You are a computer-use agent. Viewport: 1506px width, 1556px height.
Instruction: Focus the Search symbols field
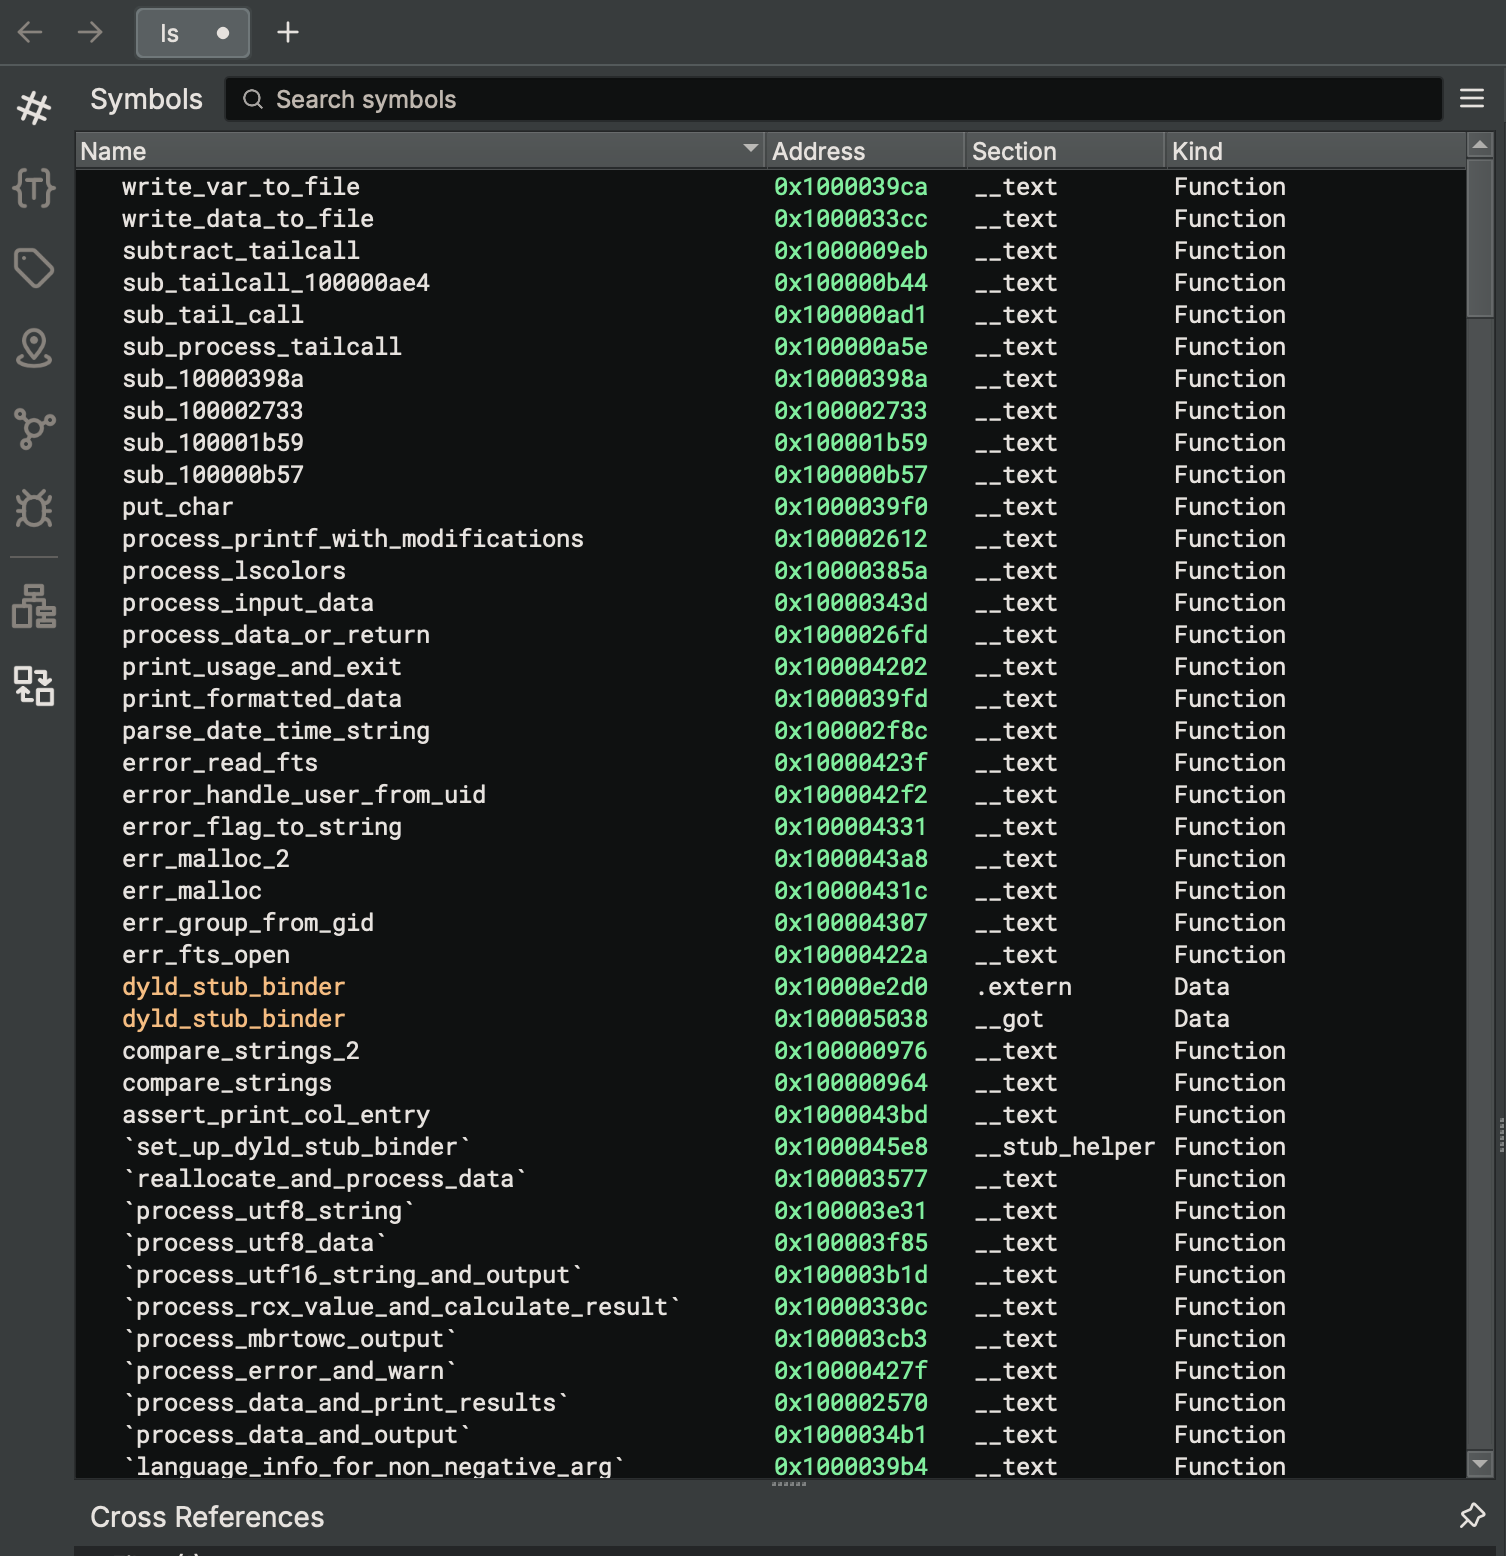pos(834,99)
